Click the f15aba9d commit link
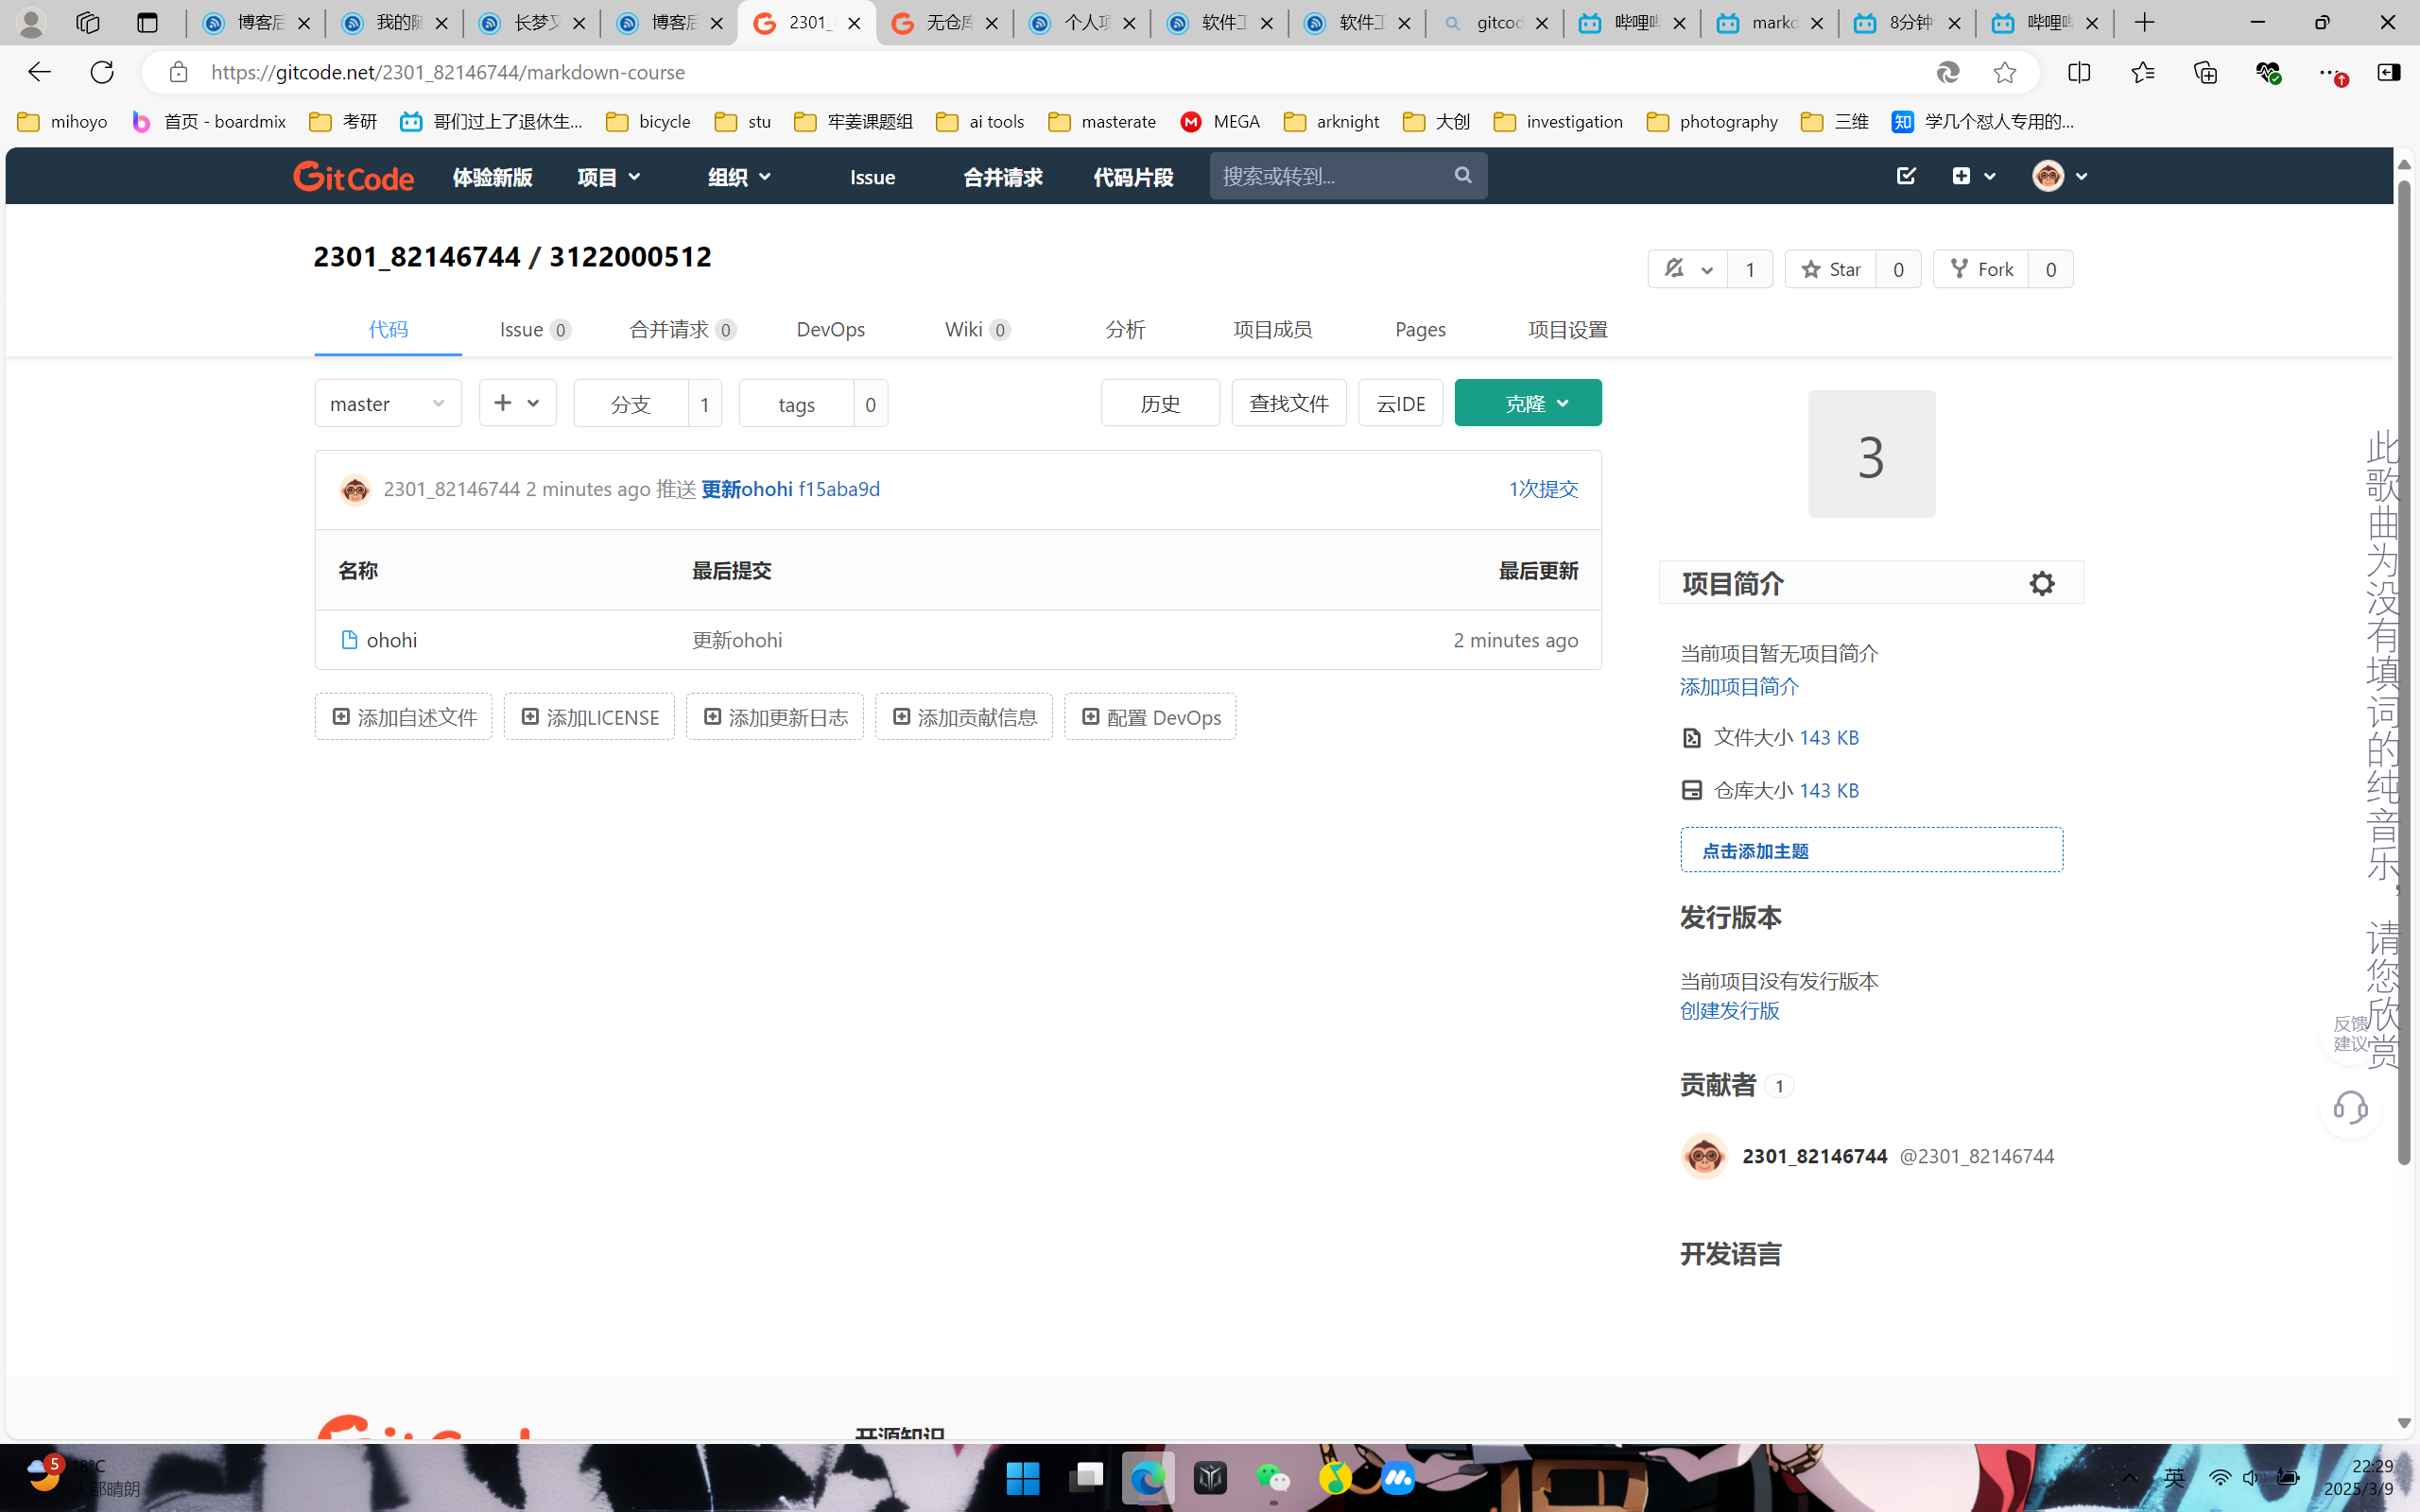 pyautogui.click(x=838, y=489)
